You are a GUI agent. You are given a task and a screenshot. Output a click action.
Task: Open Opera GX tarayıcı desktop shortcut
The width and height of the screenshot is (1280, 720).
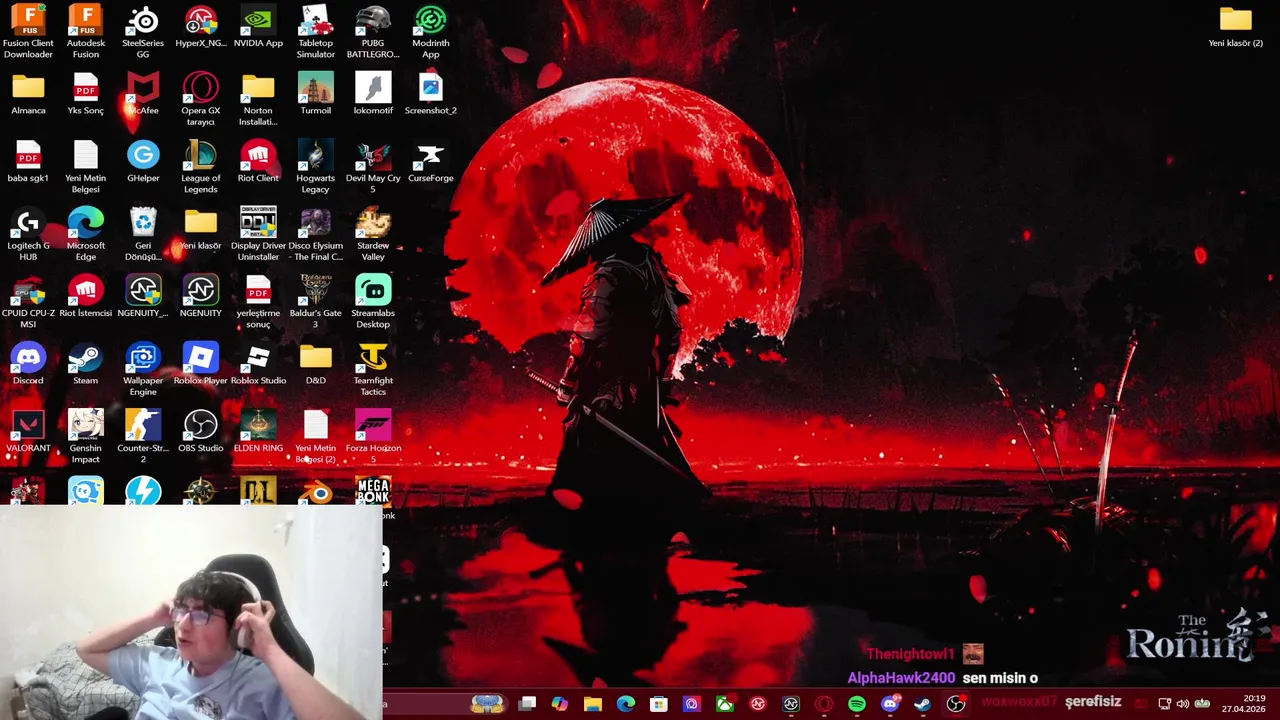[201, 99]
